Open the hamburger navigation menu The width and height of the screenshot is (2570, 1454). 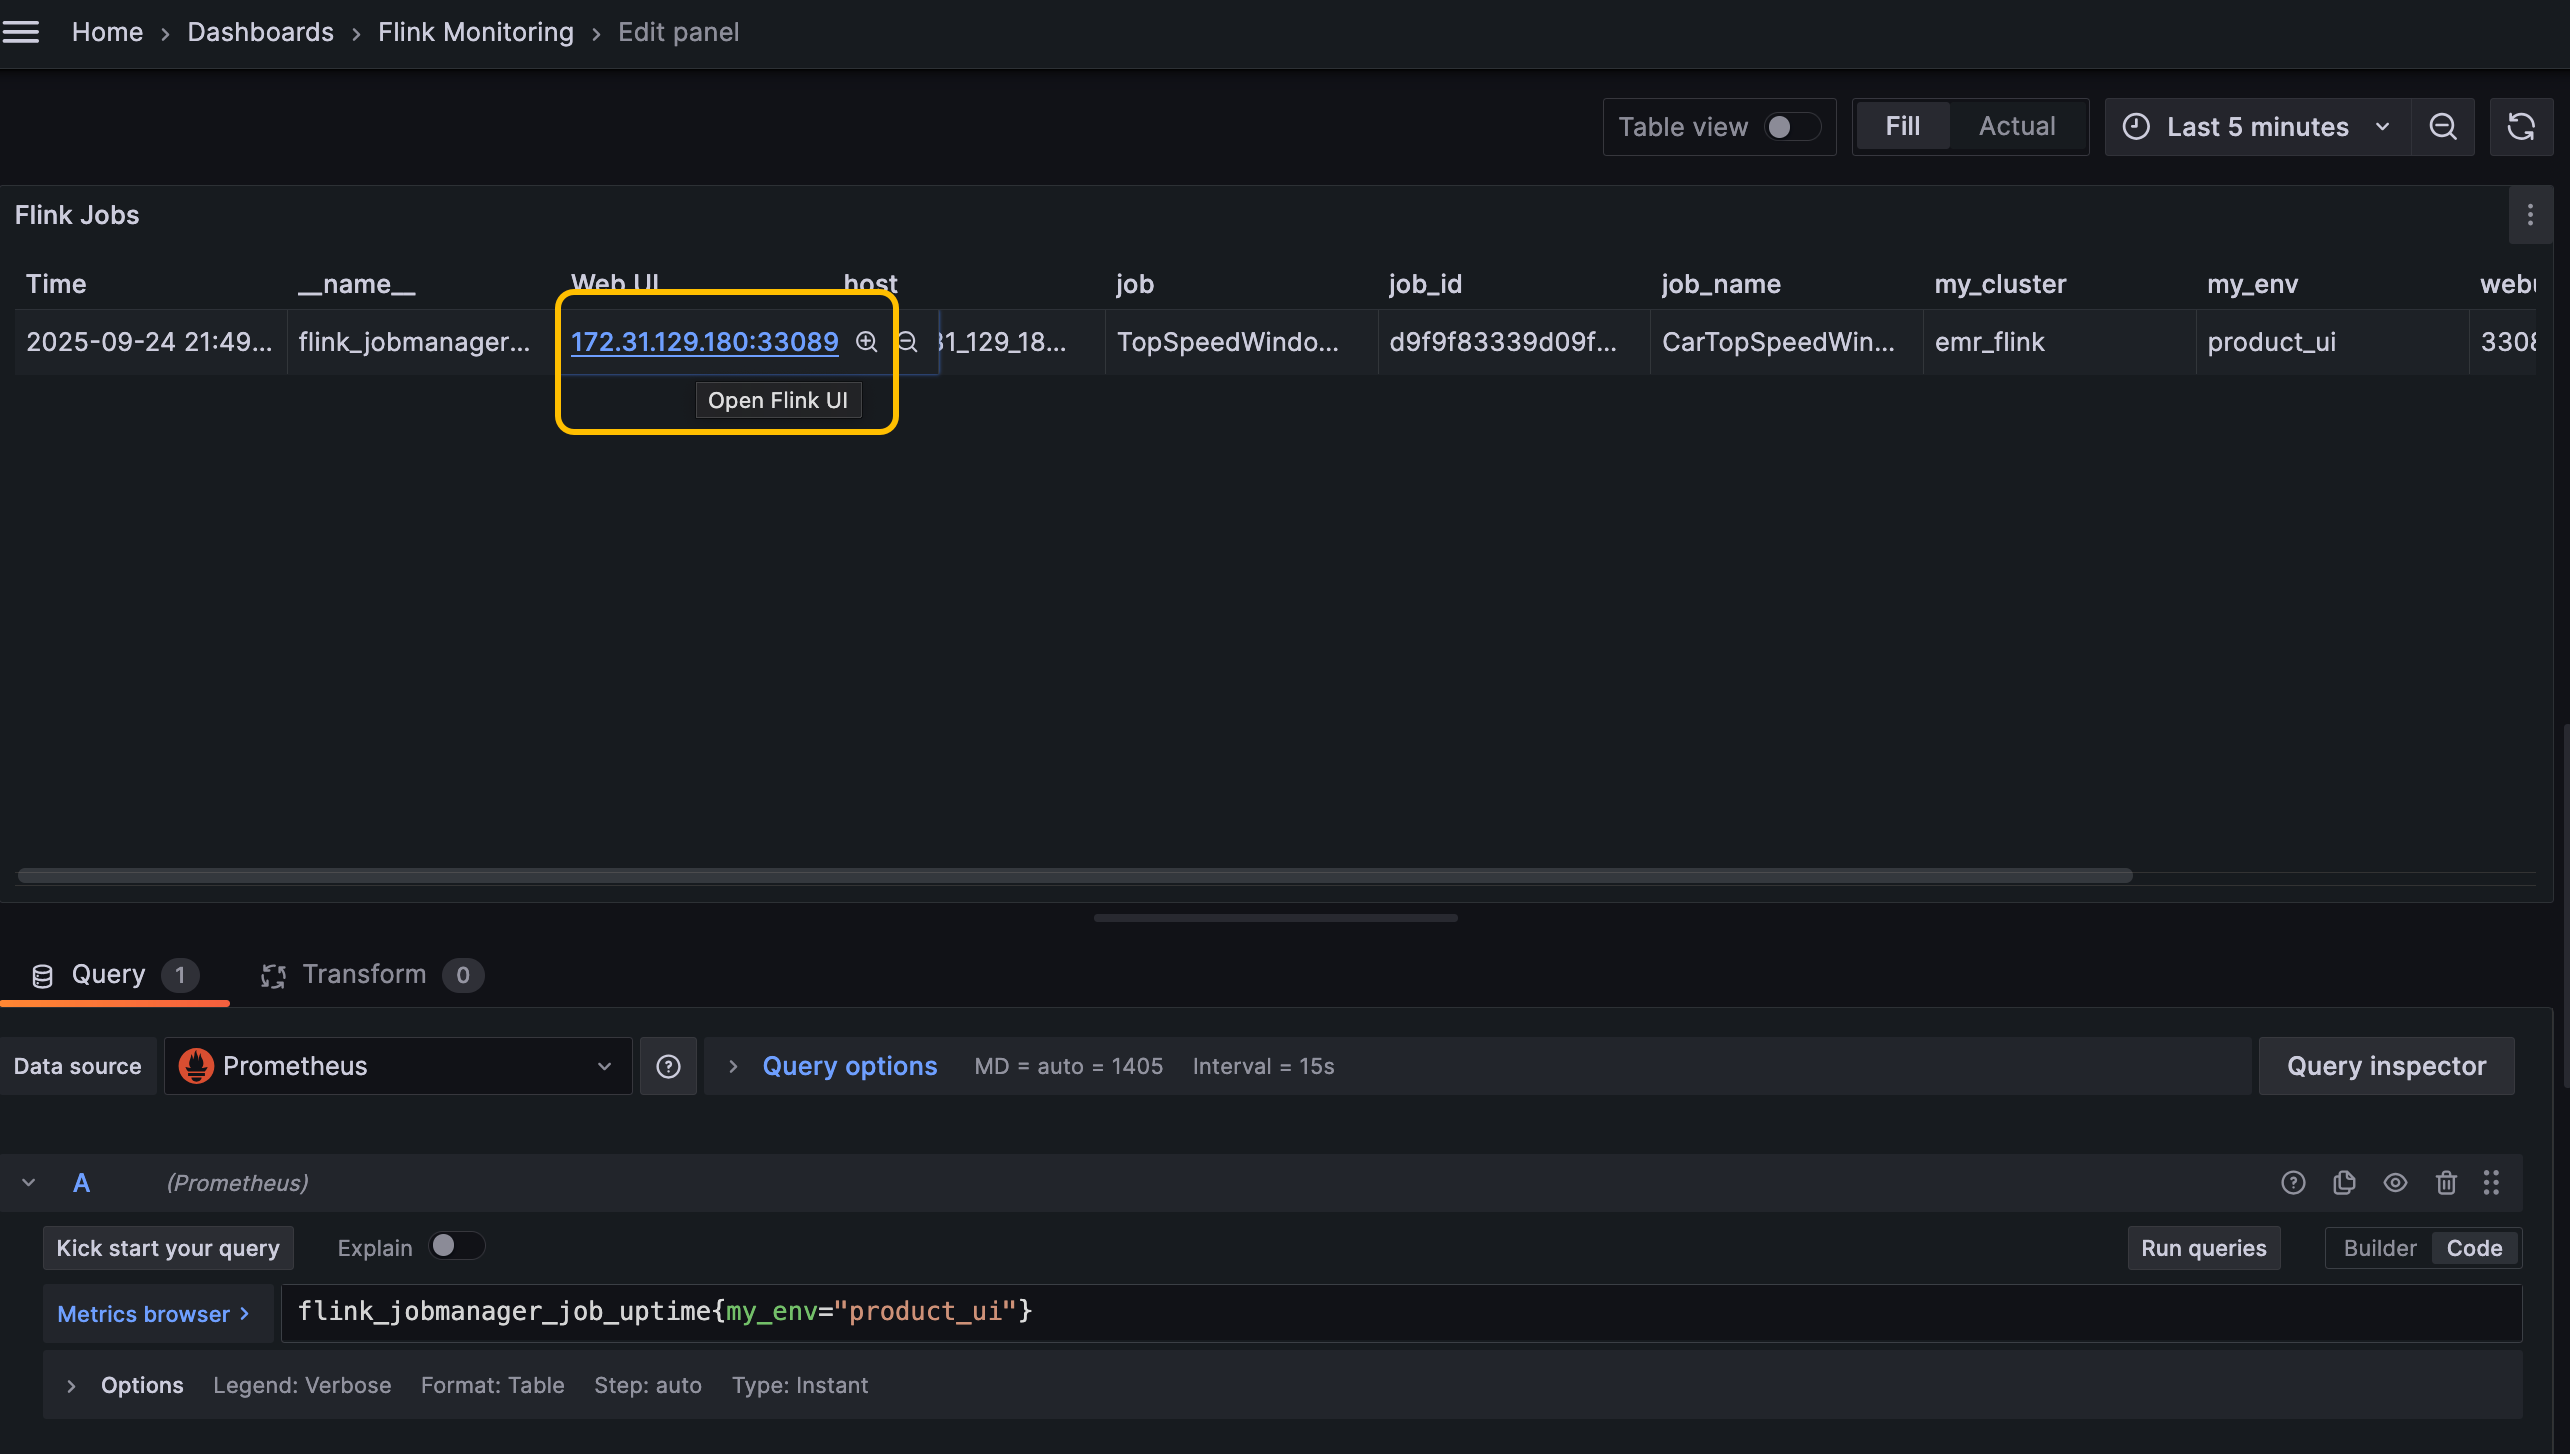[21, 32]
